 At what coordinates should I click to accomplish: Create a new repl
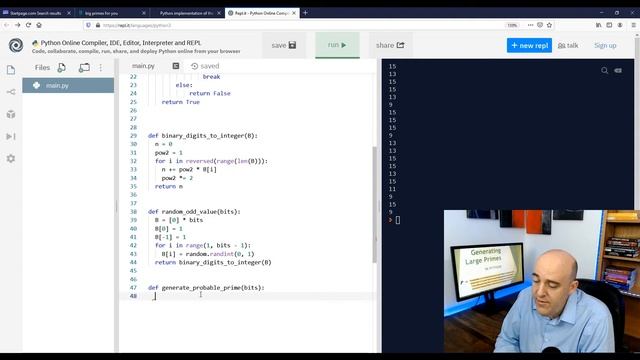pyautogui.click(x=529, y=45)
